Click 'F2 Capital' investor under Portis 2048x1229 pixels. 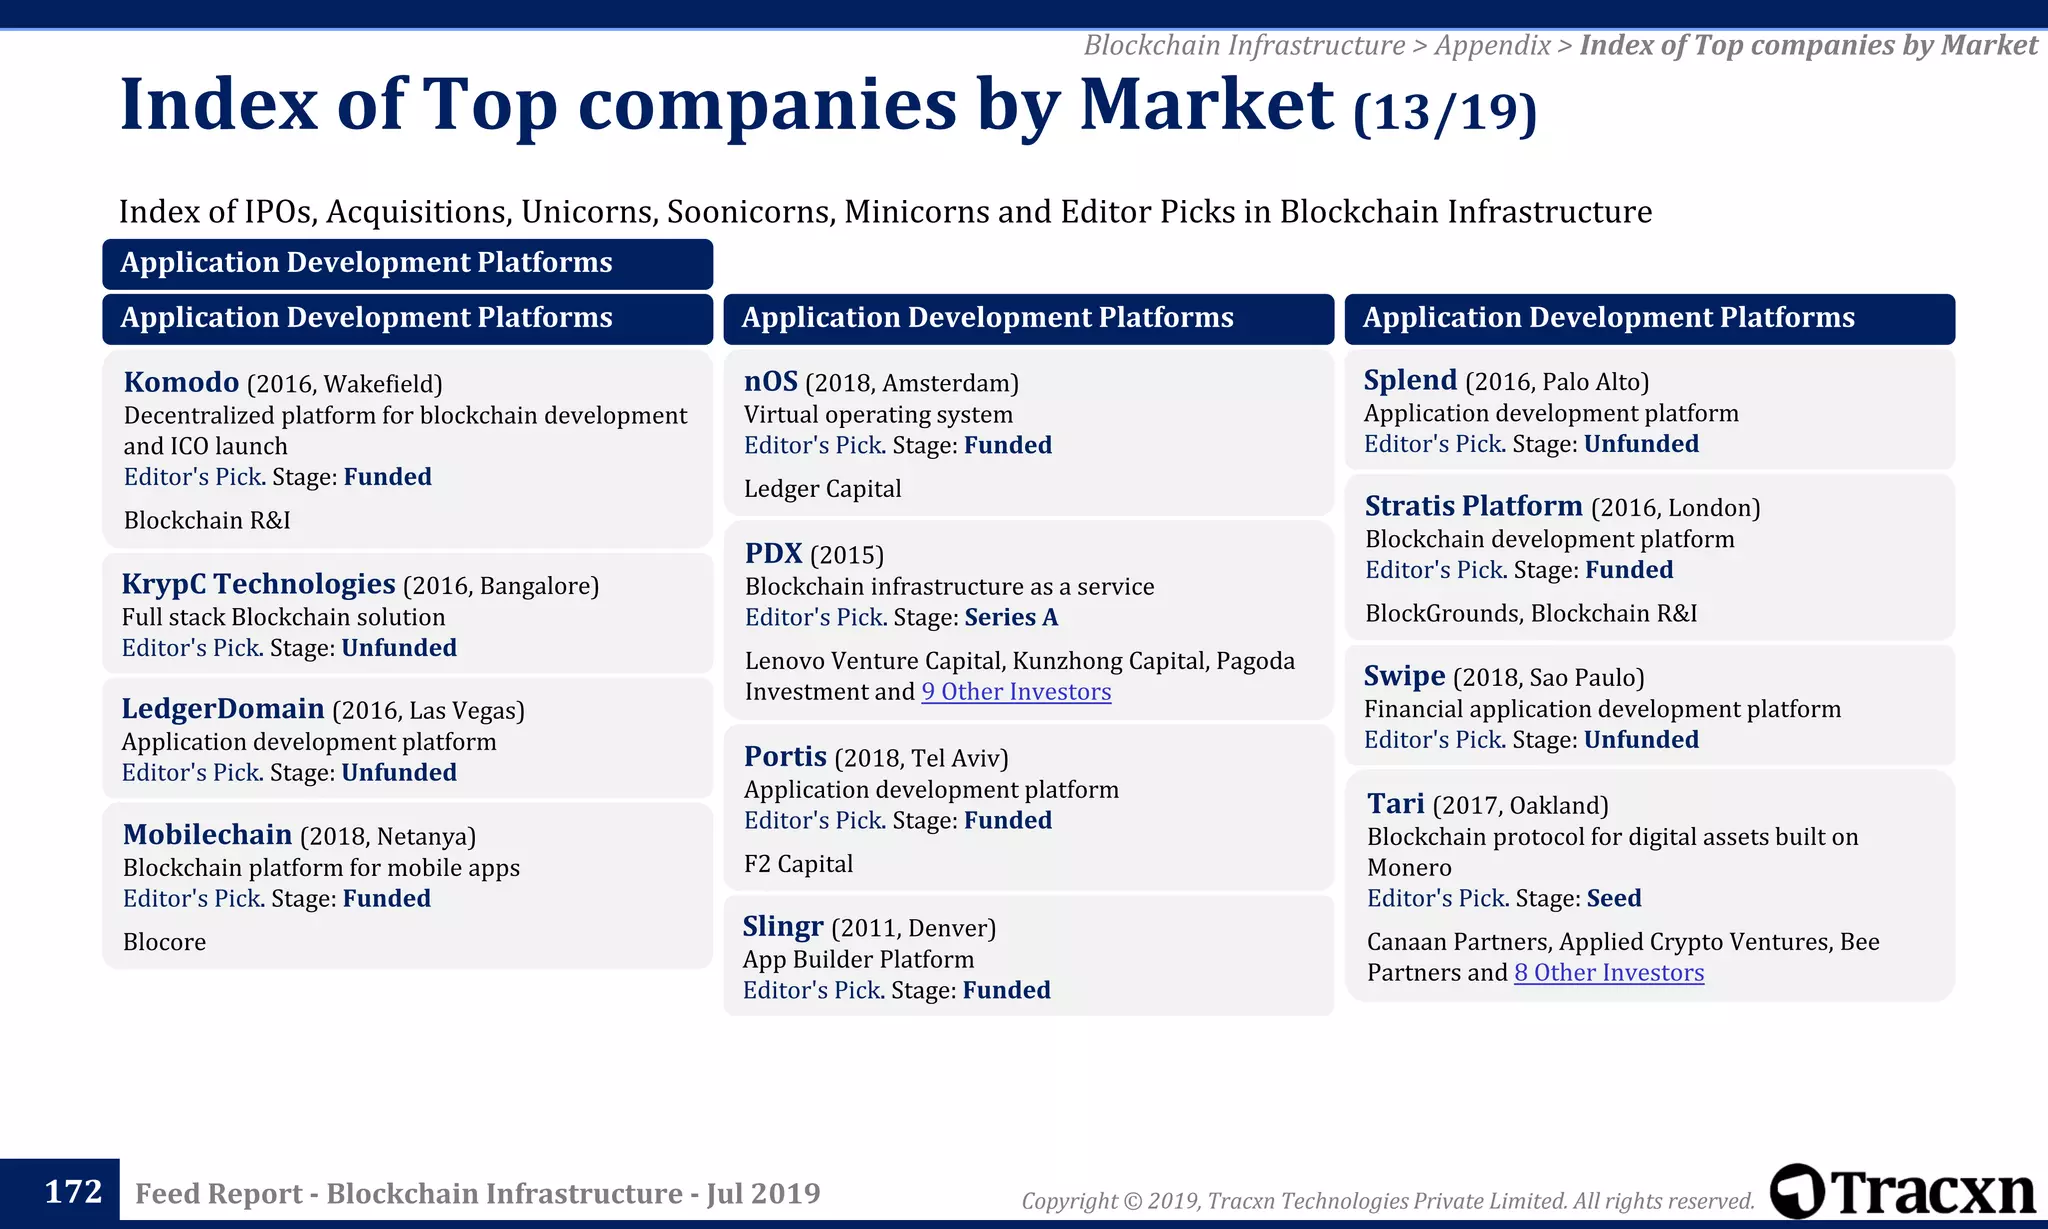tap(798, 863)
